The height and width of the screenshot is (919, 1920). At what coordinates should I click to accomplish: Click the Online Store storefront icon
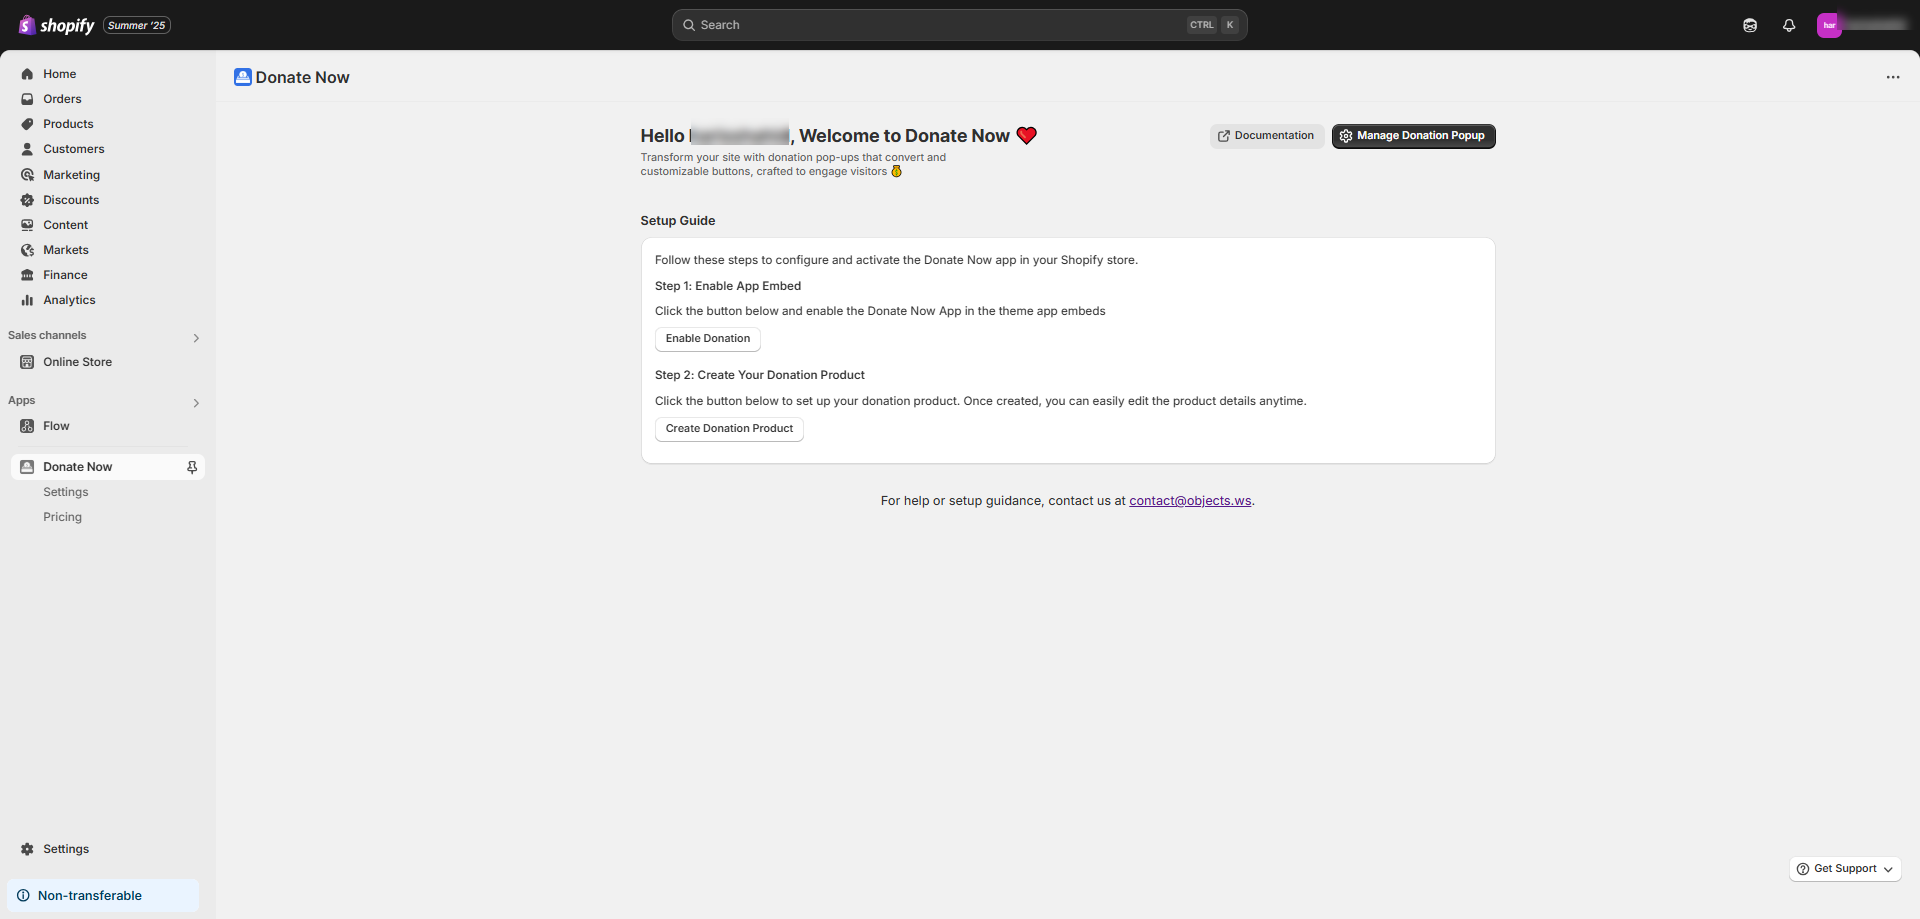[x=27, y=362]
